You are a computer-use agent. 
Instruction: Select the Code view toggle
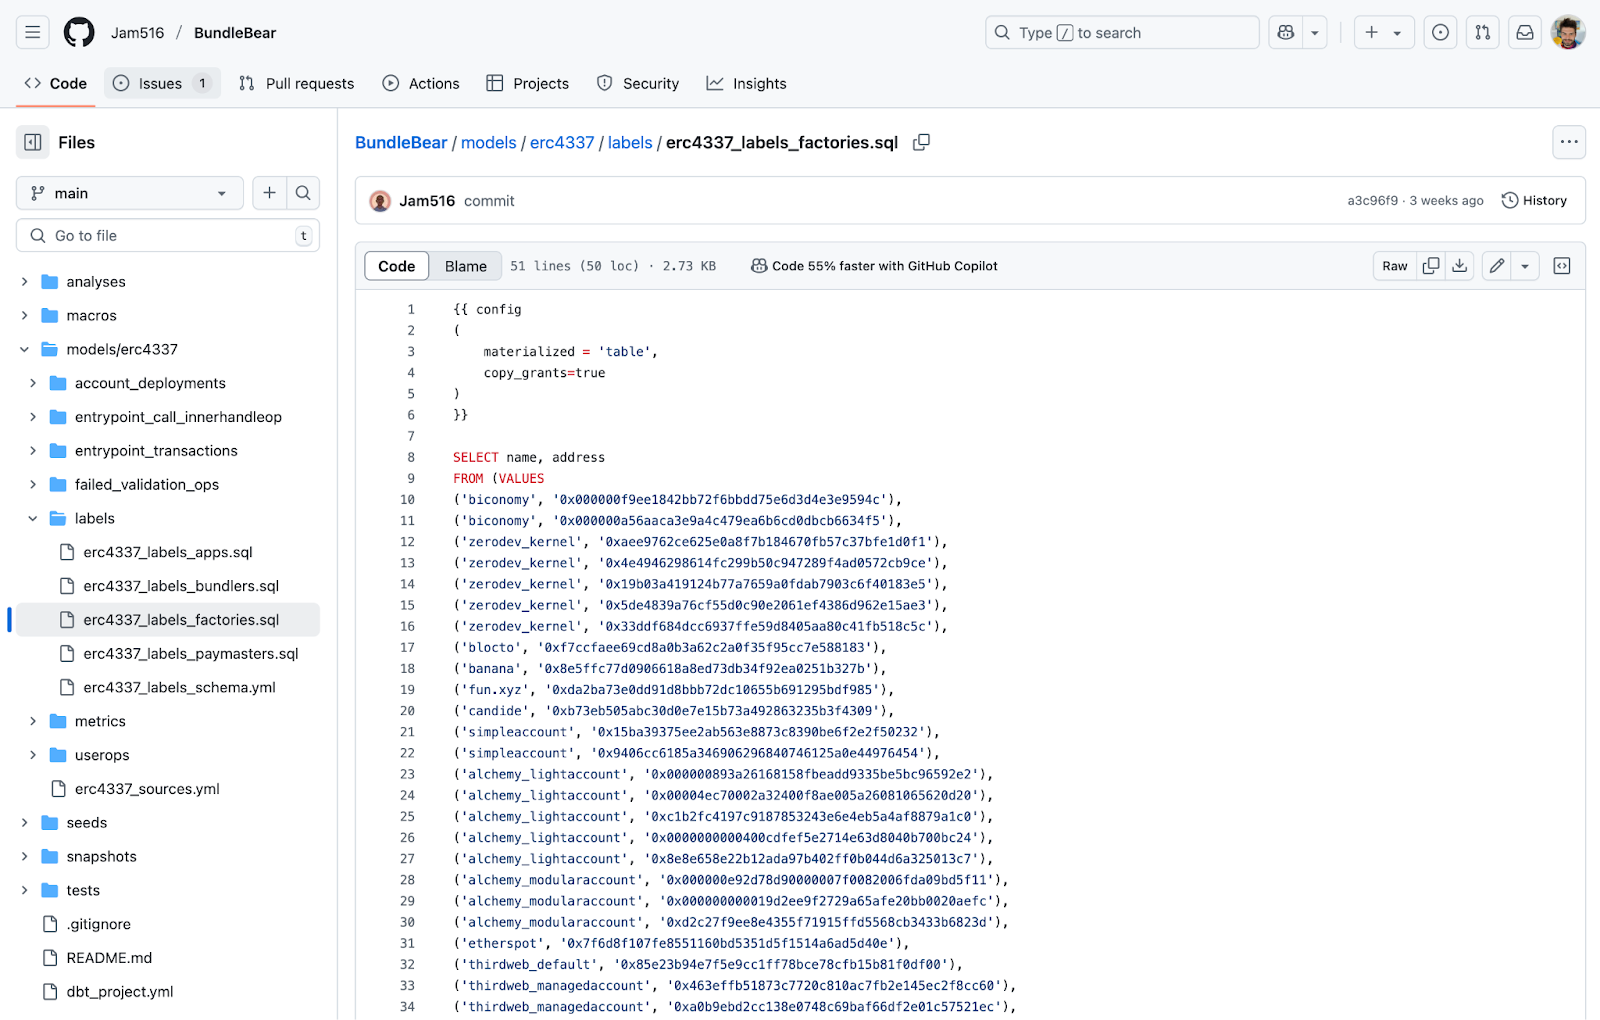point(397,266)
